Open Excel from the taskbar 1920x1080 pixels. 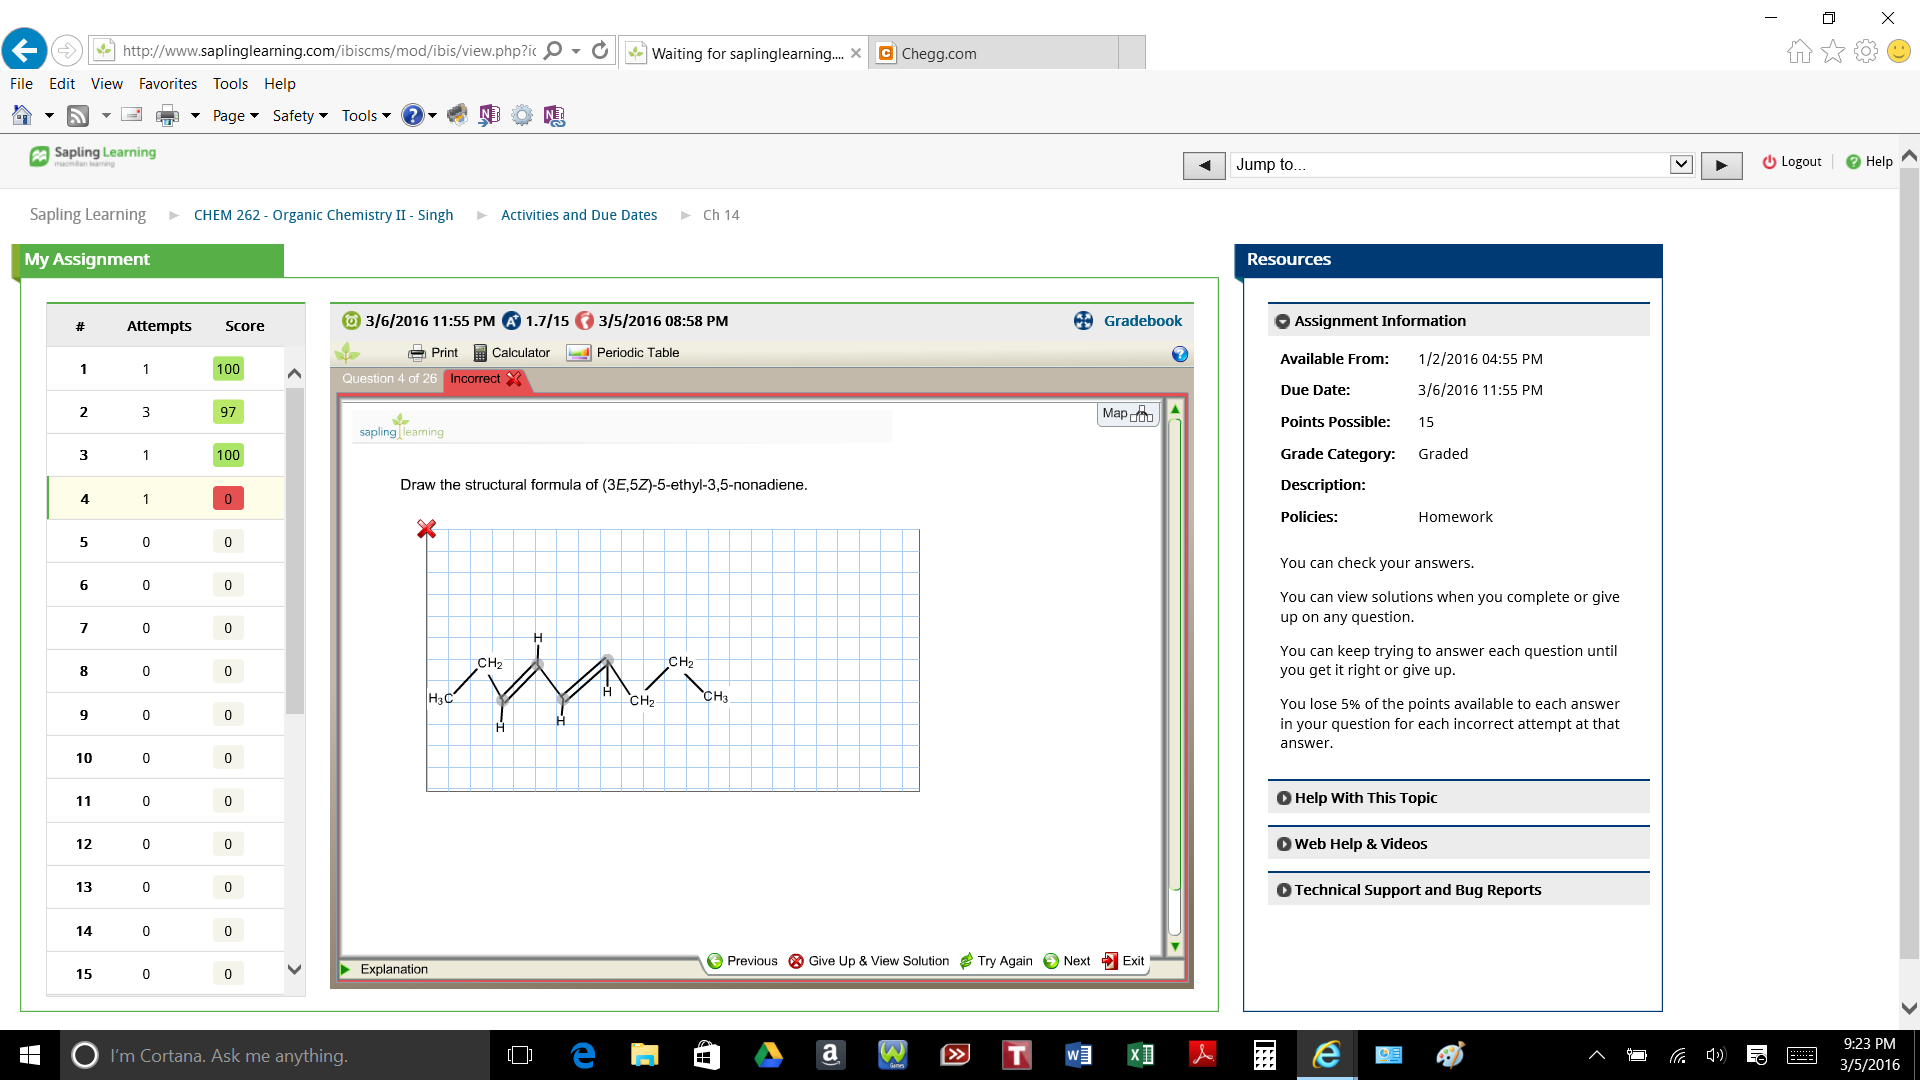(1140, 1055)
